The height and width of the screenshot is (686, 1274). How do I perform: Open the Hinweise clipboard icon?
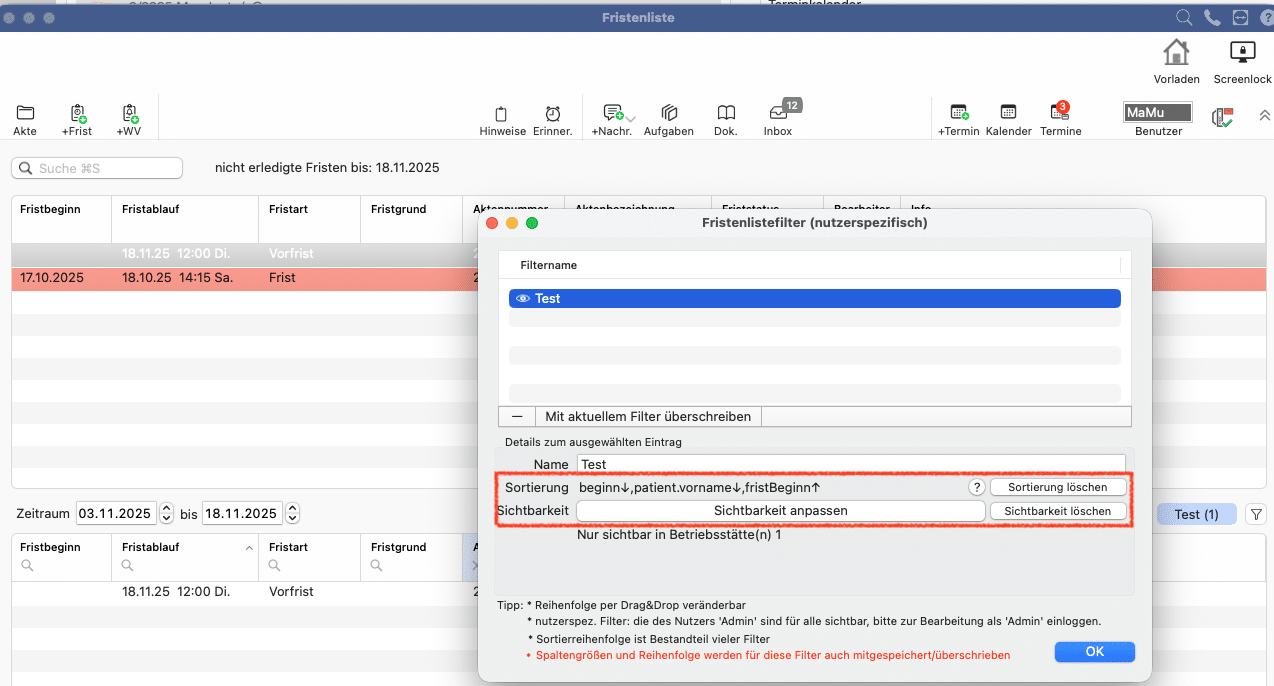coord(502,113)
